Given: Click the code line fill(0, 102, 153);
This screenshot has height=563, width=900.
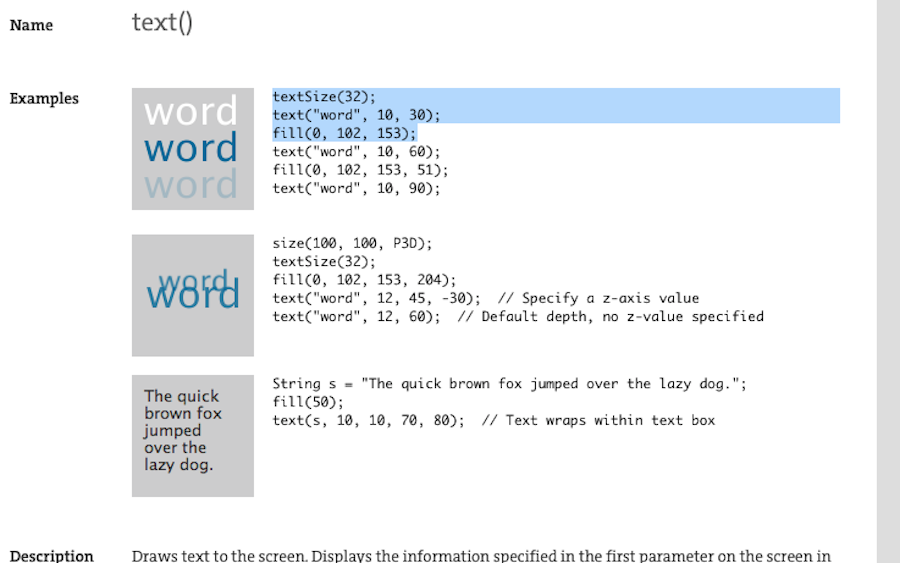Looking at the screenshot, I should click(344, 133).
